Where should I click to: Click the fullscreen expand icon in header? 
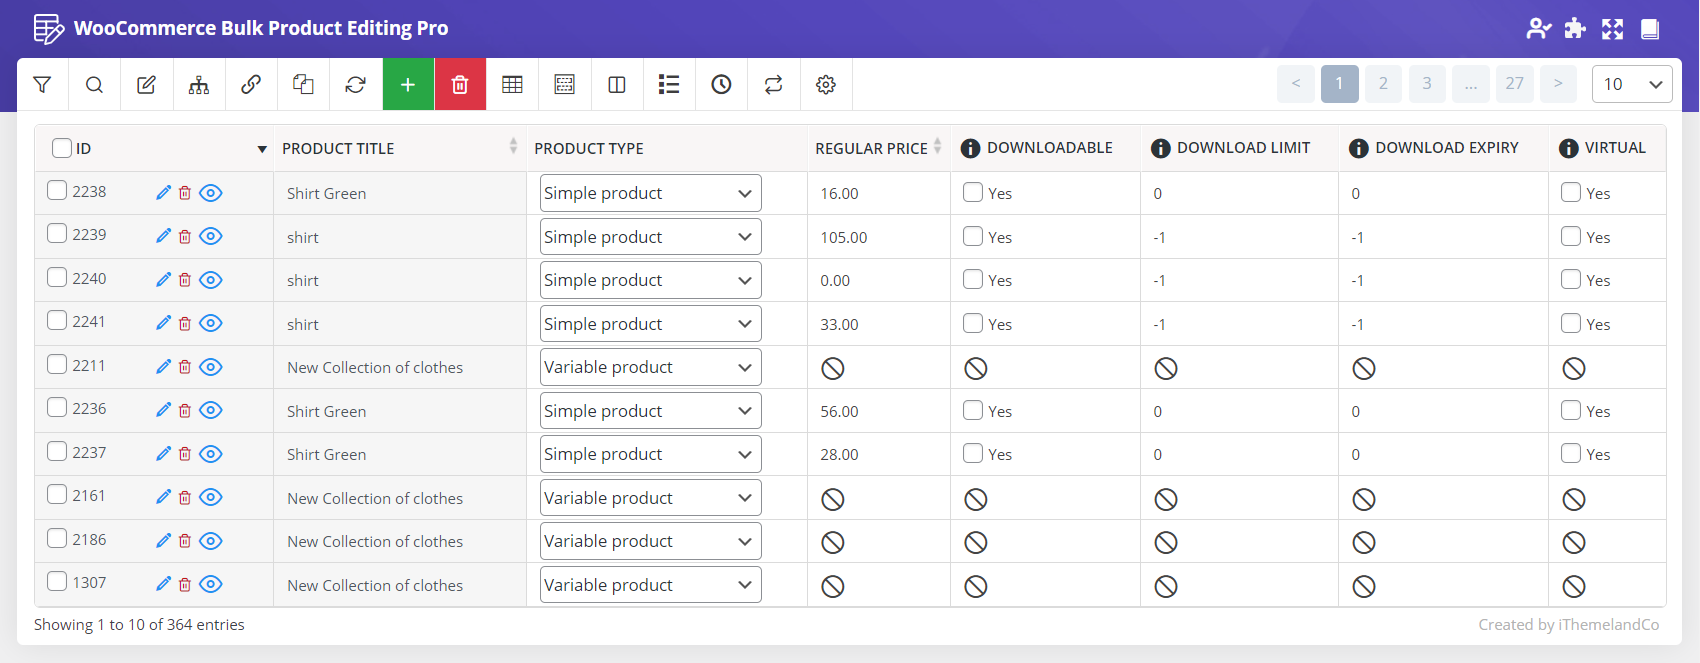click(1612, 29)
